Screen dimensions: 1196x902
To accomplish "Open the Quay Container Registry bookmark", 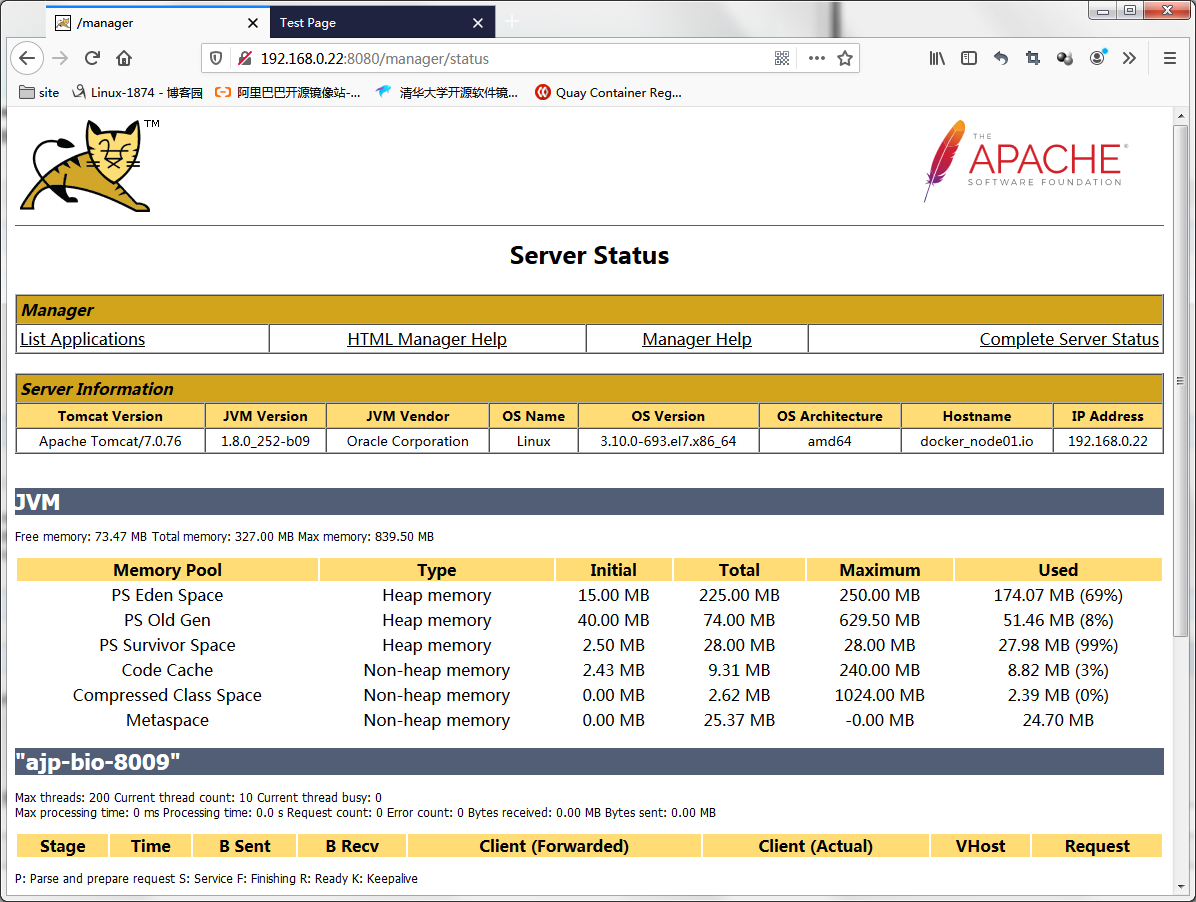I will pyautogui.click(x=609, y=92).
